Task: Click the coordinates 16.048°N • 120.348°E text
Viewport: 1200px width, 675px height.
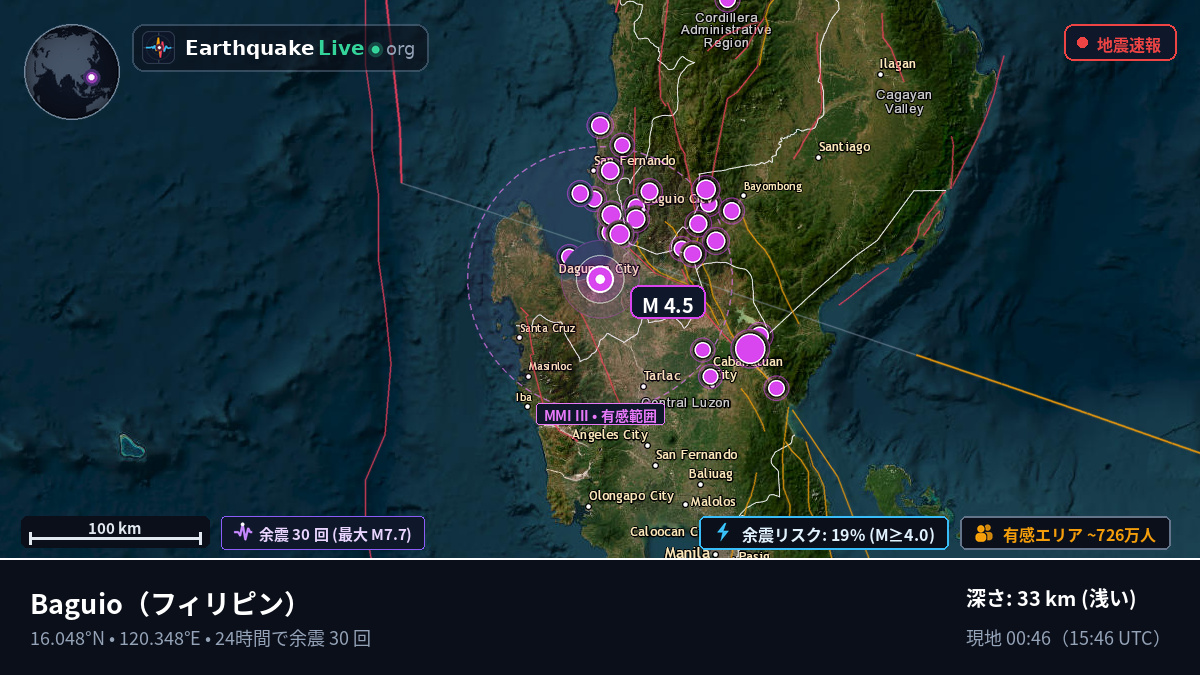Action: pyautogui.click(x=115, y=638)
